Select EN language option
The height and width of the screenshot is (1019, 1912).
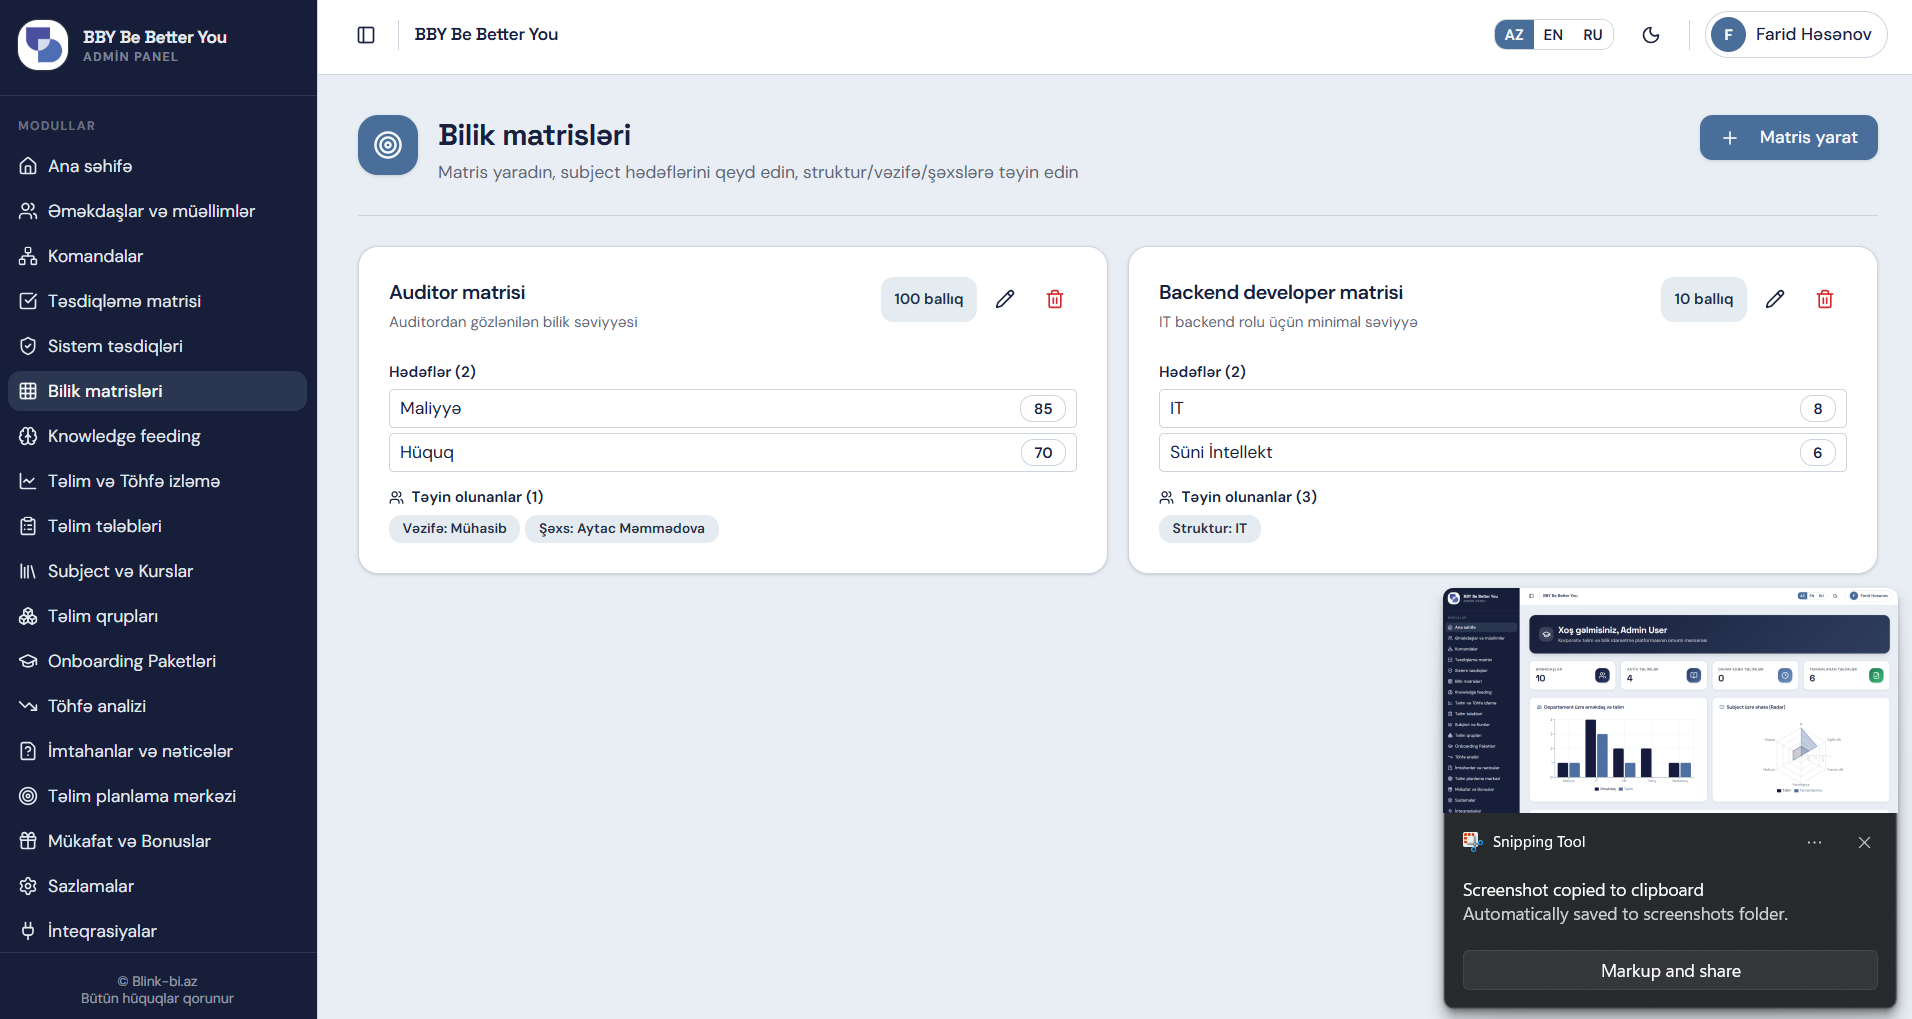coord(1553,35)
